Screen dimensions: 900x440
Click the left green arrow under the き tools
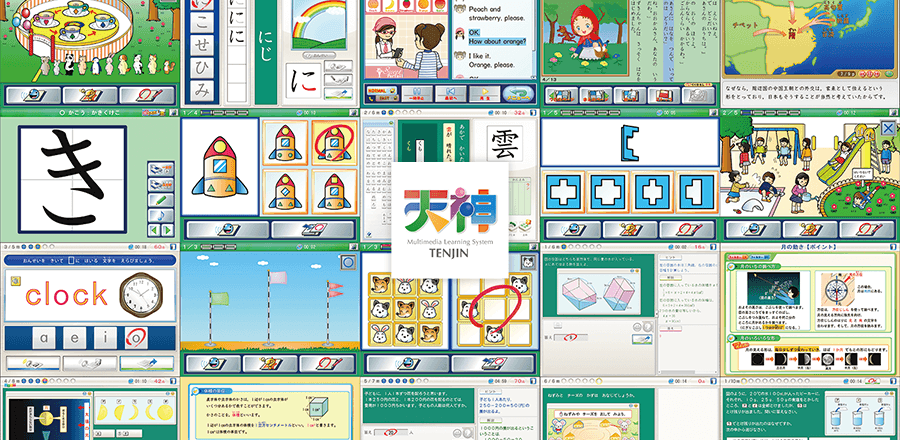click(154, 231)
